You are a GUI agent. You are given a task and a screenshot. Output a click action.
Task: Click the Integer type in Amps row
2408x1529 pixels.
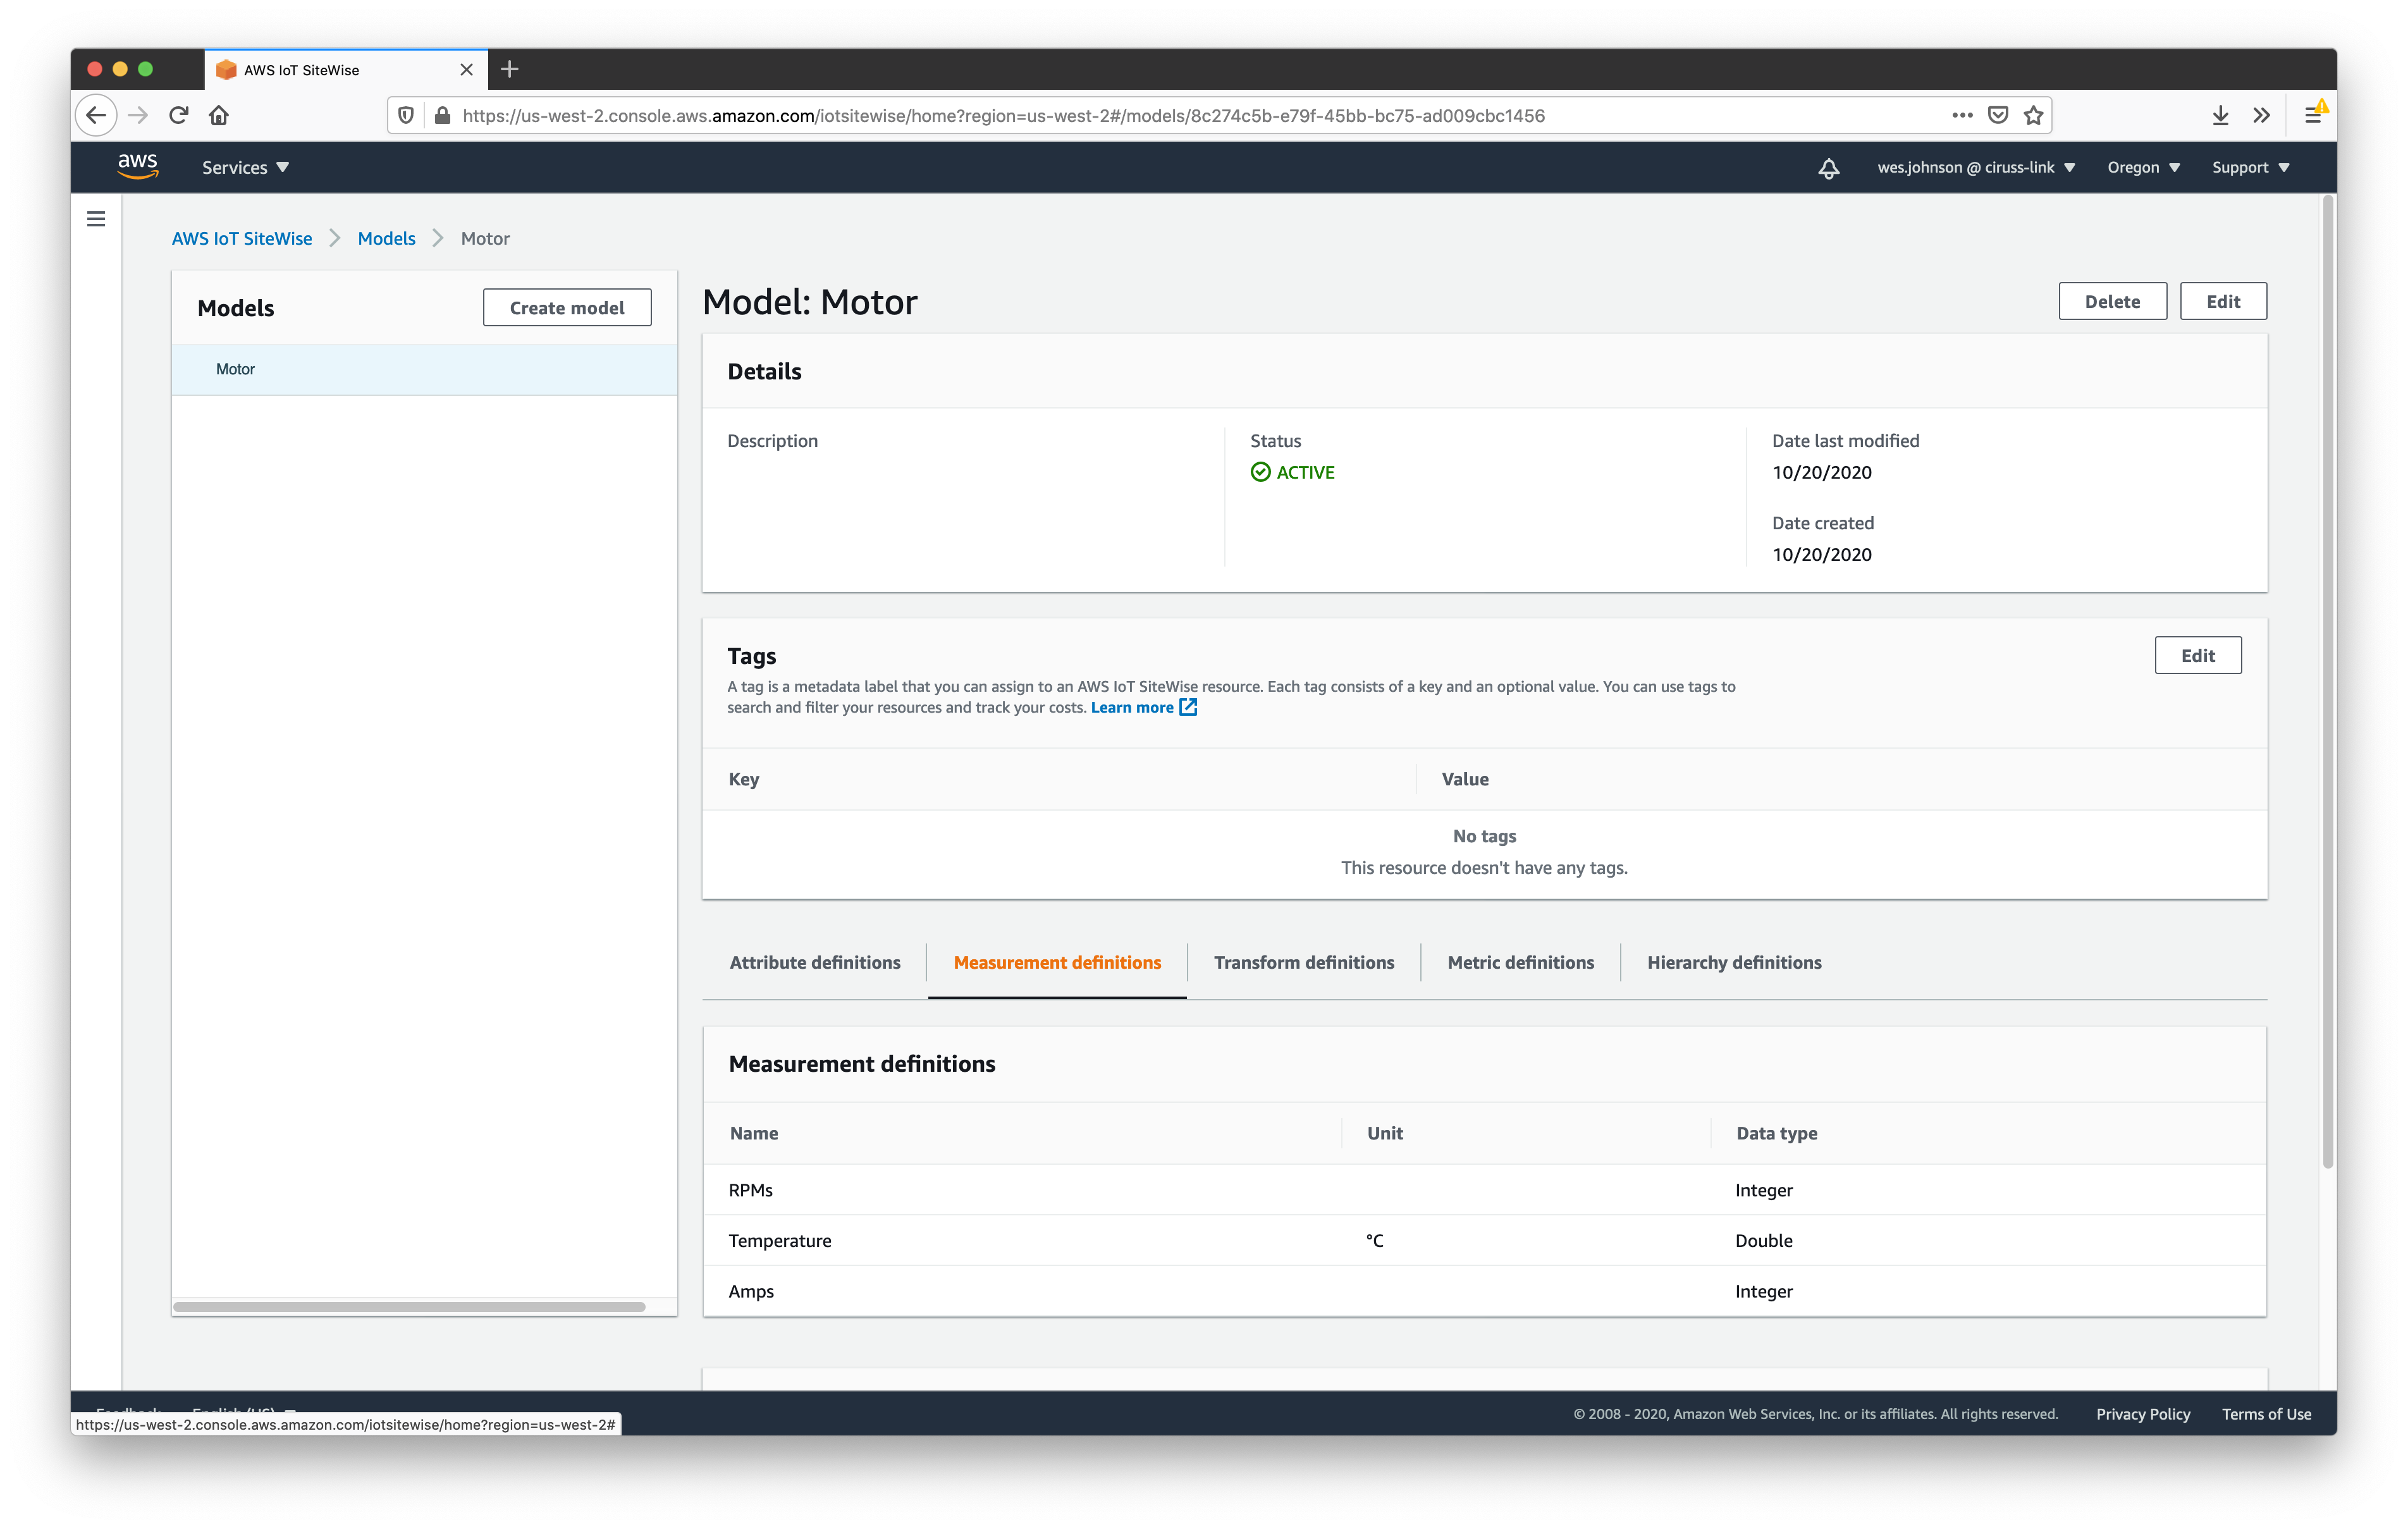(x=1763, y=1291)
